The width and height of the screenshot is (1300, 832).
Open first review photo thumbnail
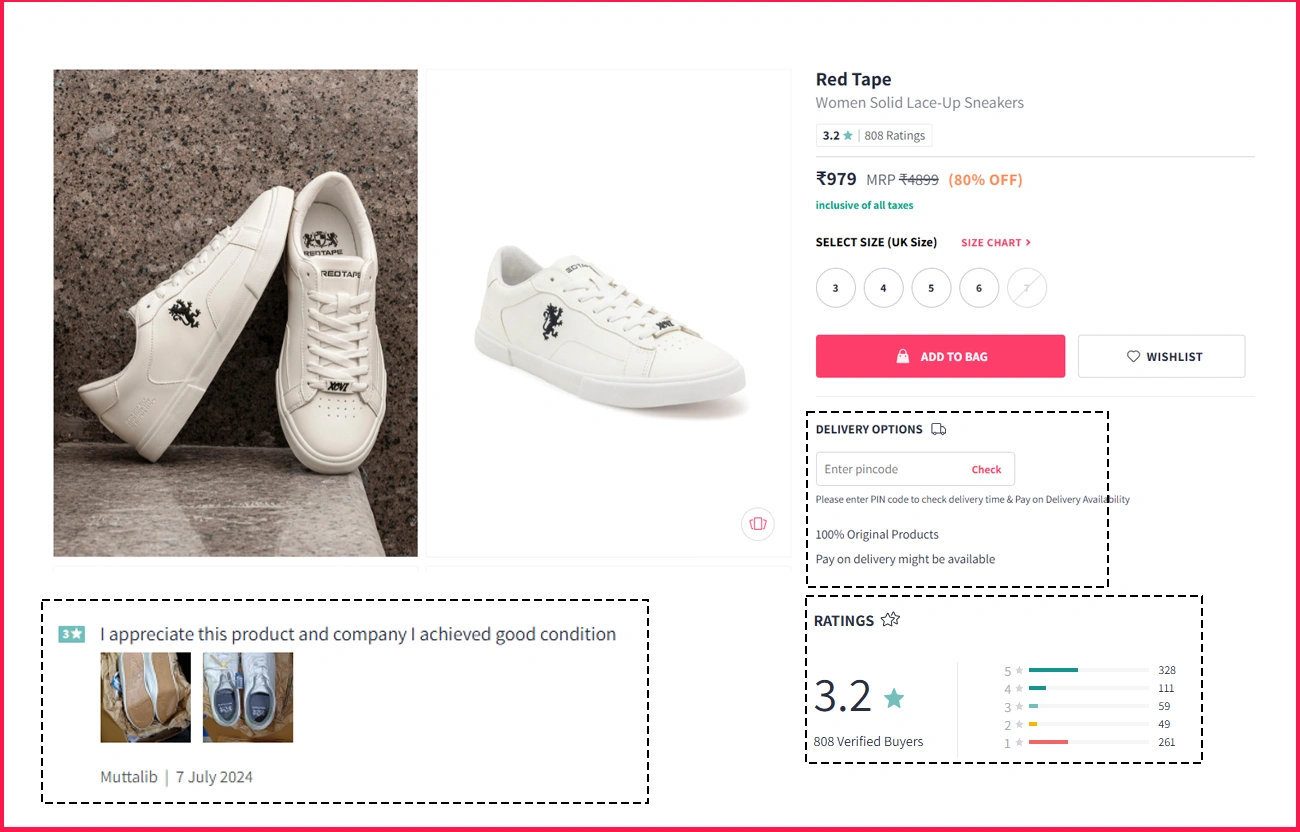pos(145,697)
